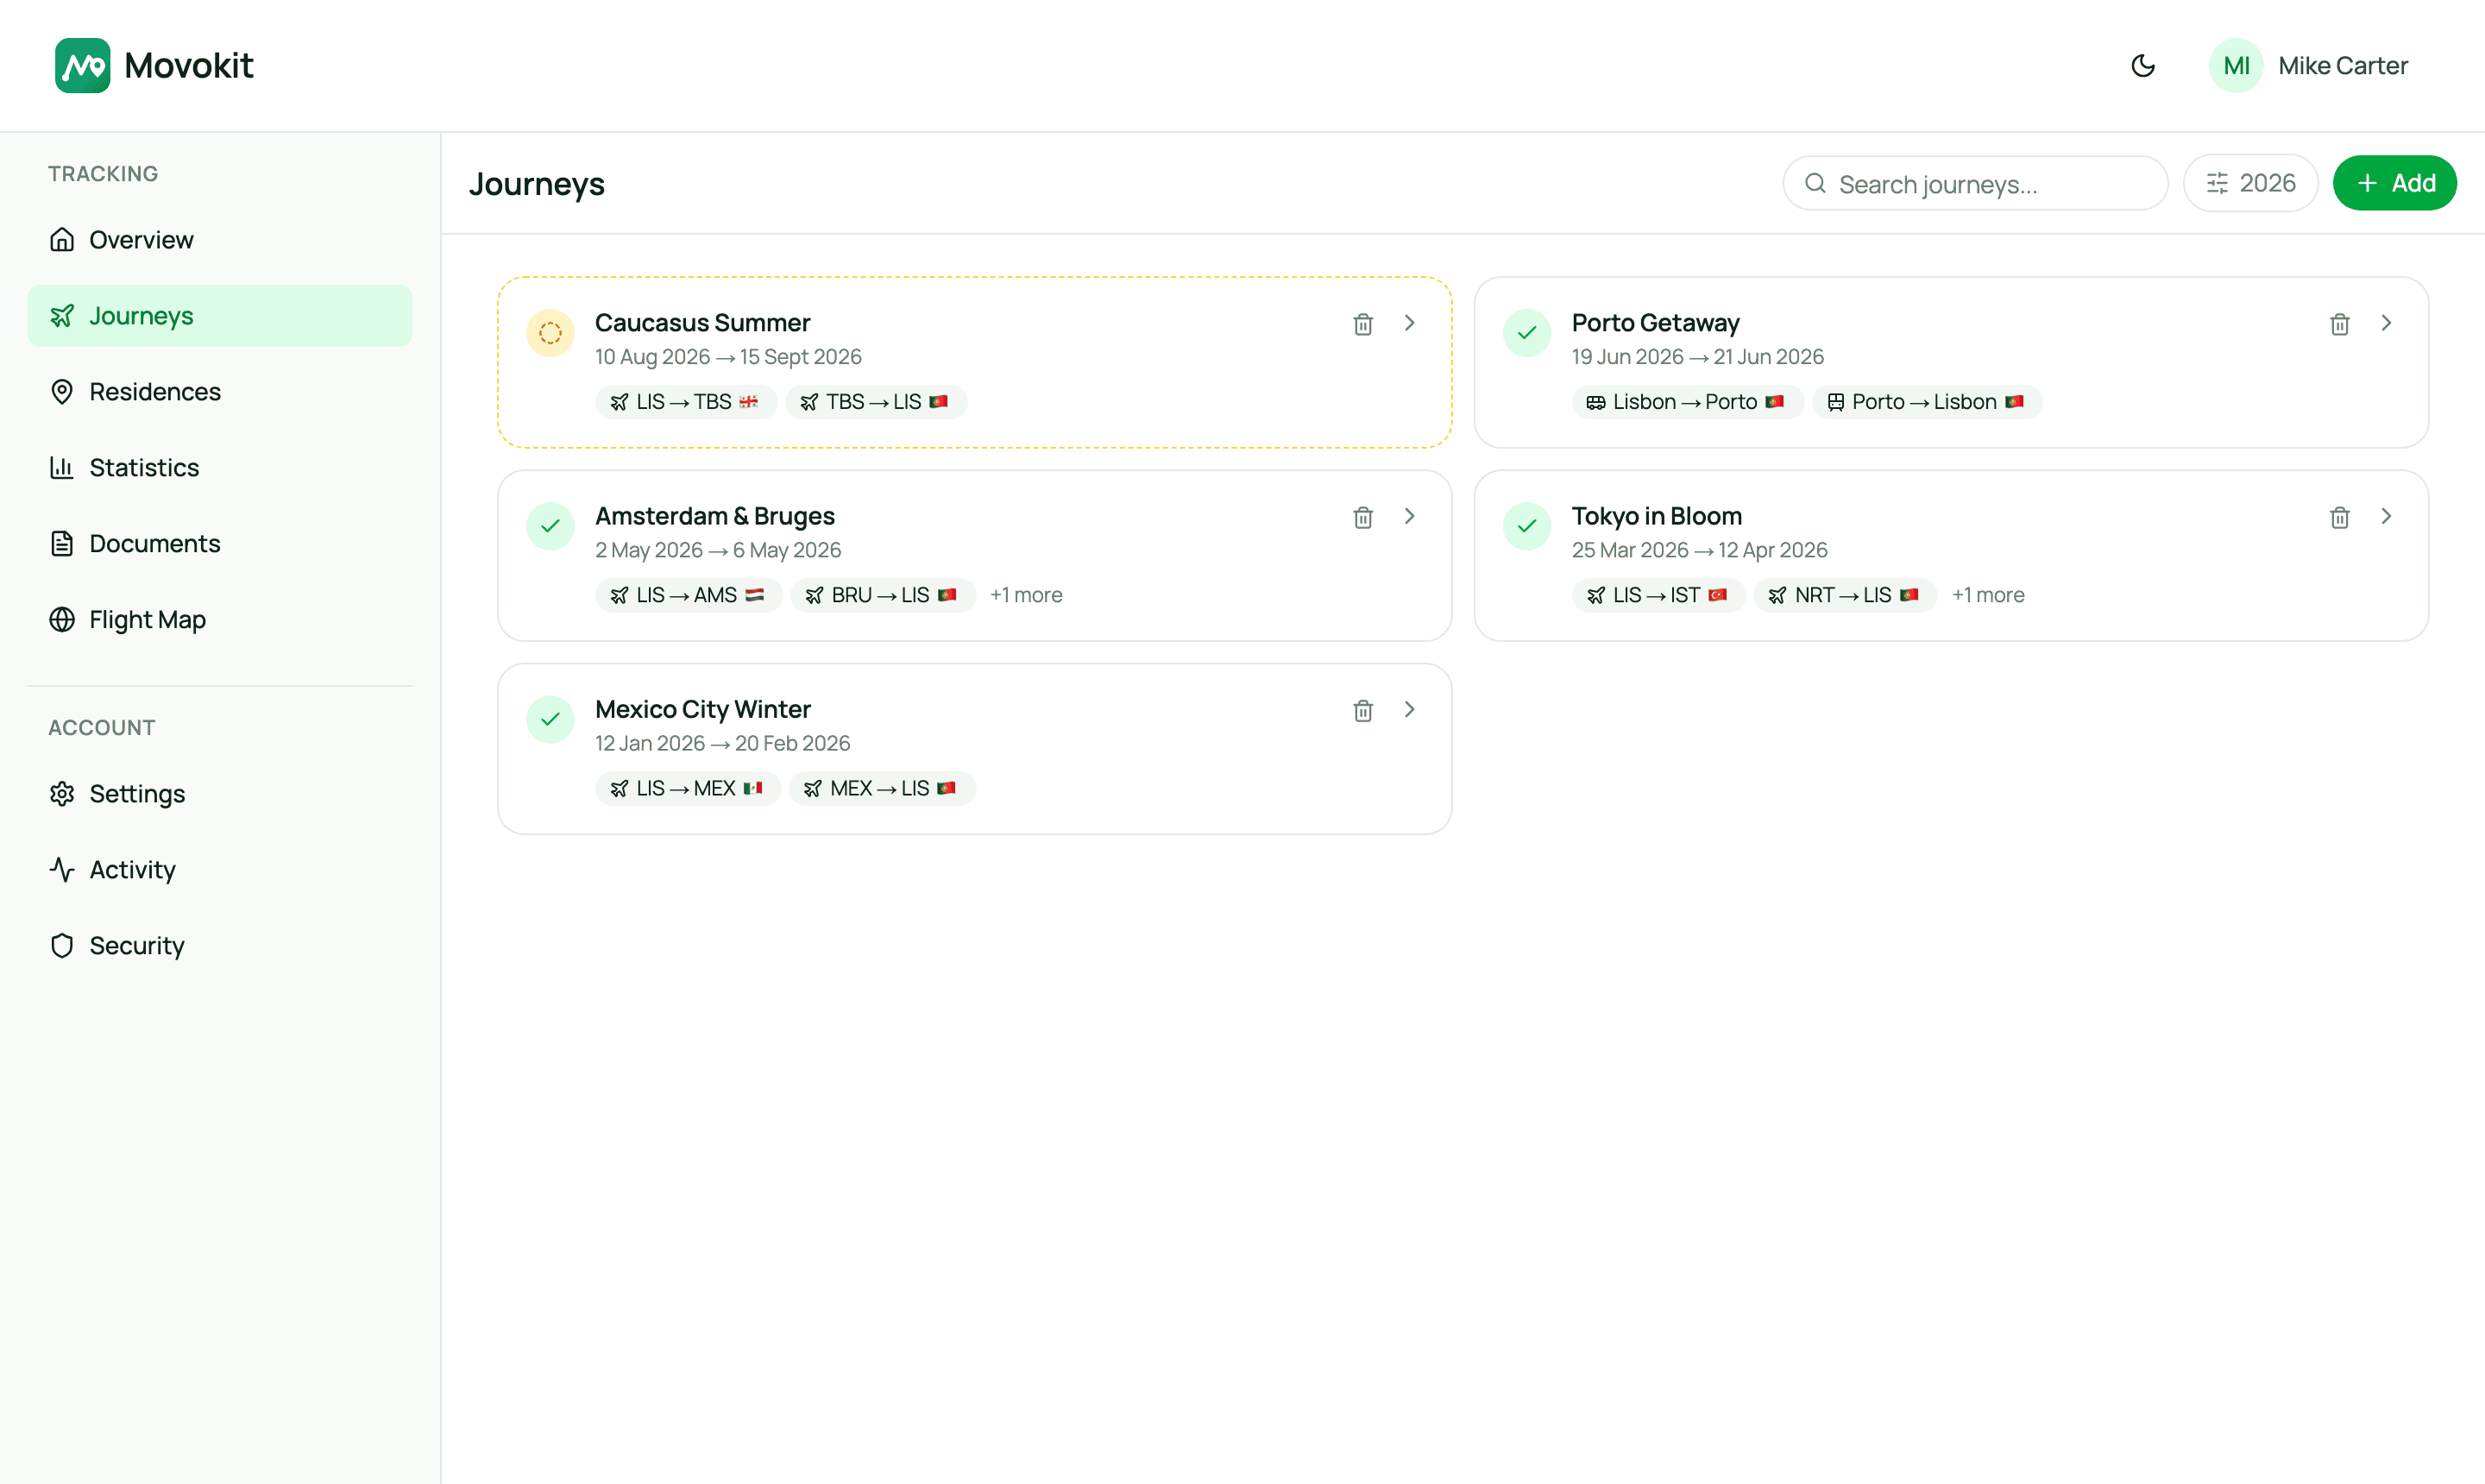2485x1484 pixels.
Task: Click the Caucasus Summer pending status icon
Action: click(x=550, y=333)
